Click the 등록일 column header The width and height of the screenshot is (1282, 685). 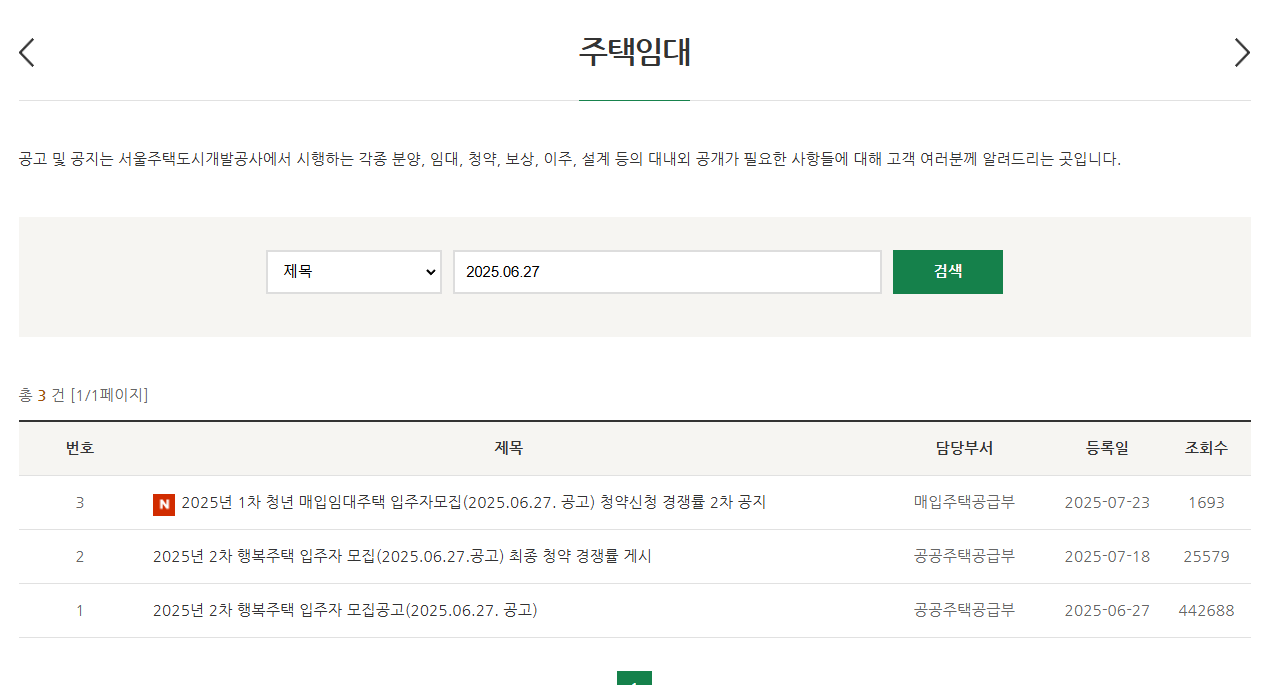pyautogui.click(x=1107, y=448)
